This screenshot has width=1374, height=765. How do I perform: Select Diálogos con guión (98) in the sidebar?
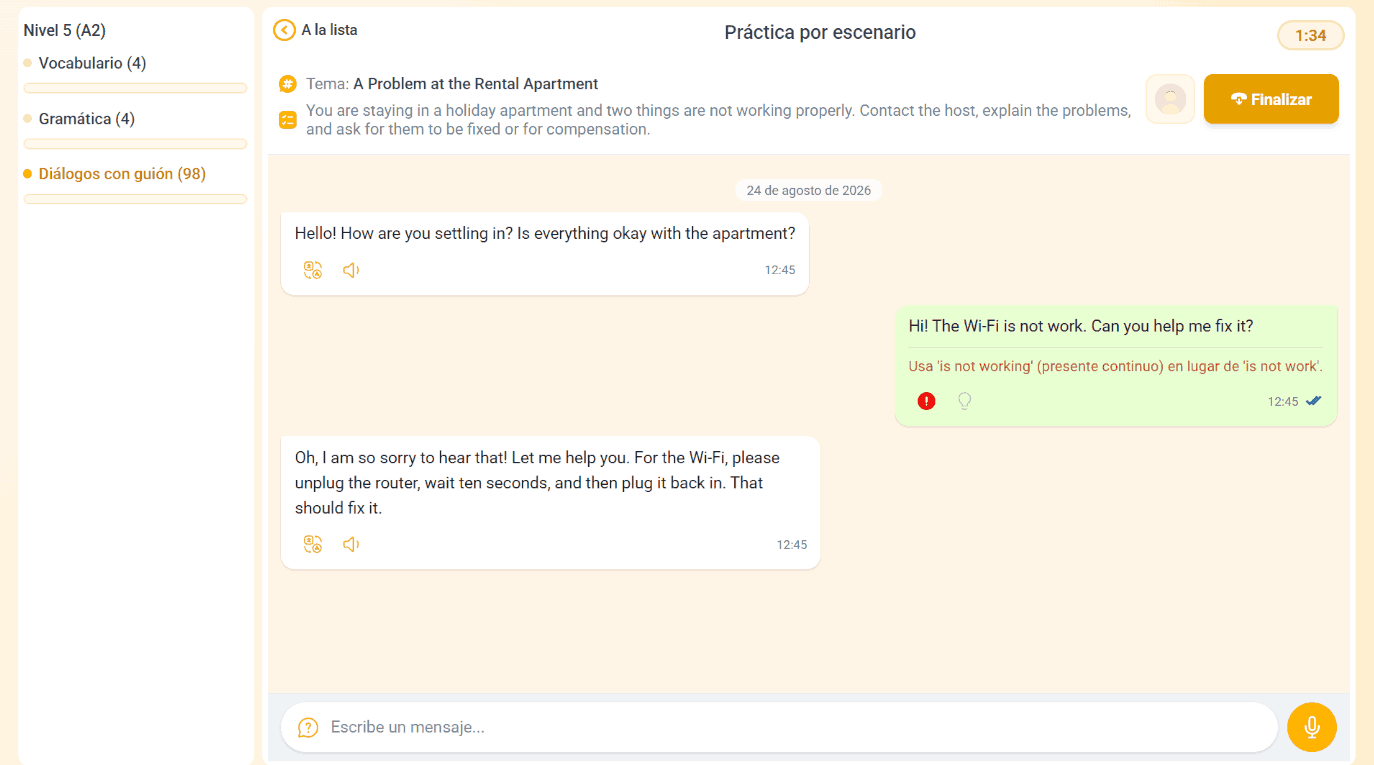click(x=122, y=174)
